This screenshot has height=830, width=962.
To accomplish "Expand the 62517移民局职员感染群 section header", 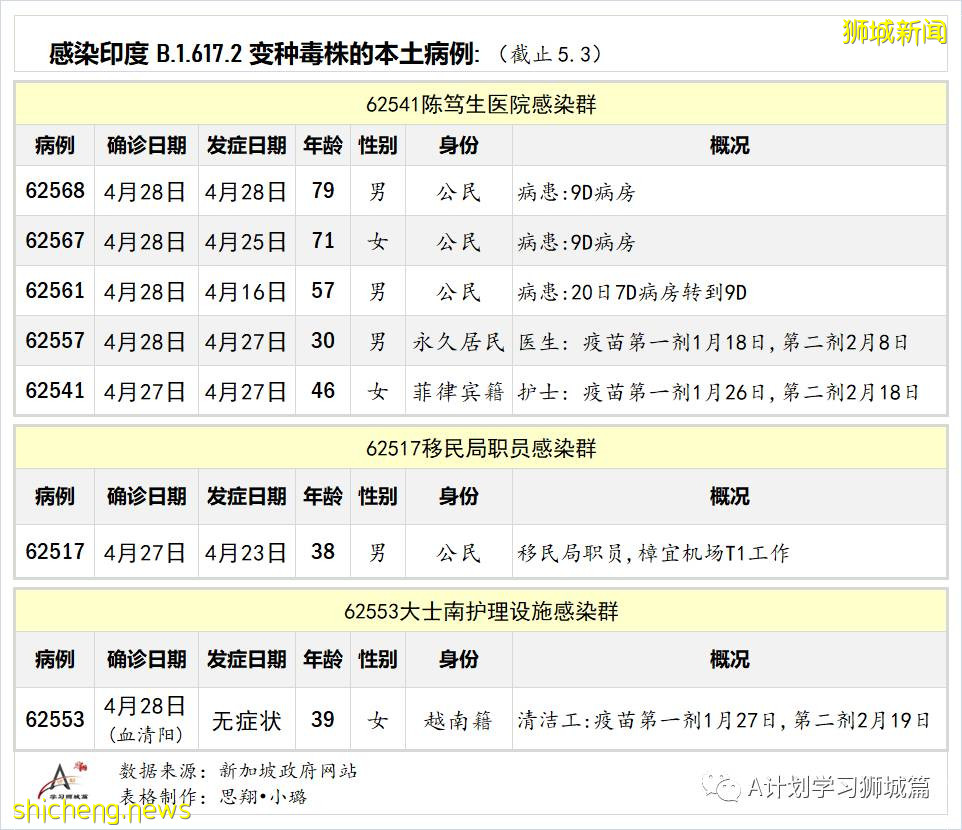I will 481,451.
